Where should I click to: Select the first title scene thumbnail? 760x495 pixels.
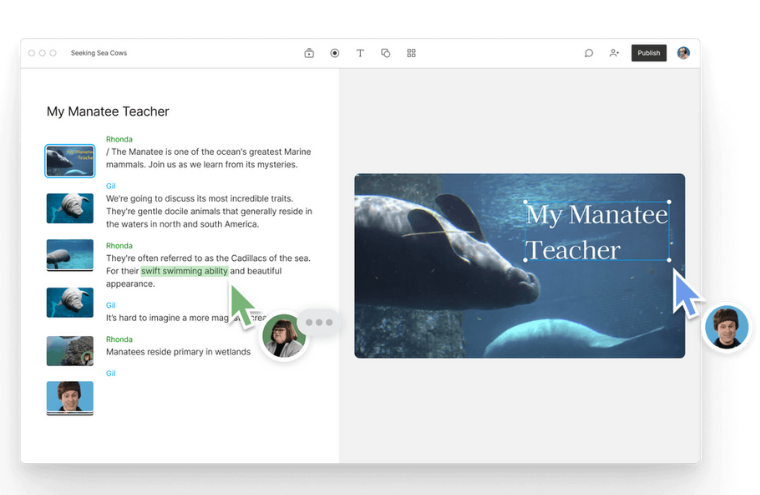pos(70,160)
